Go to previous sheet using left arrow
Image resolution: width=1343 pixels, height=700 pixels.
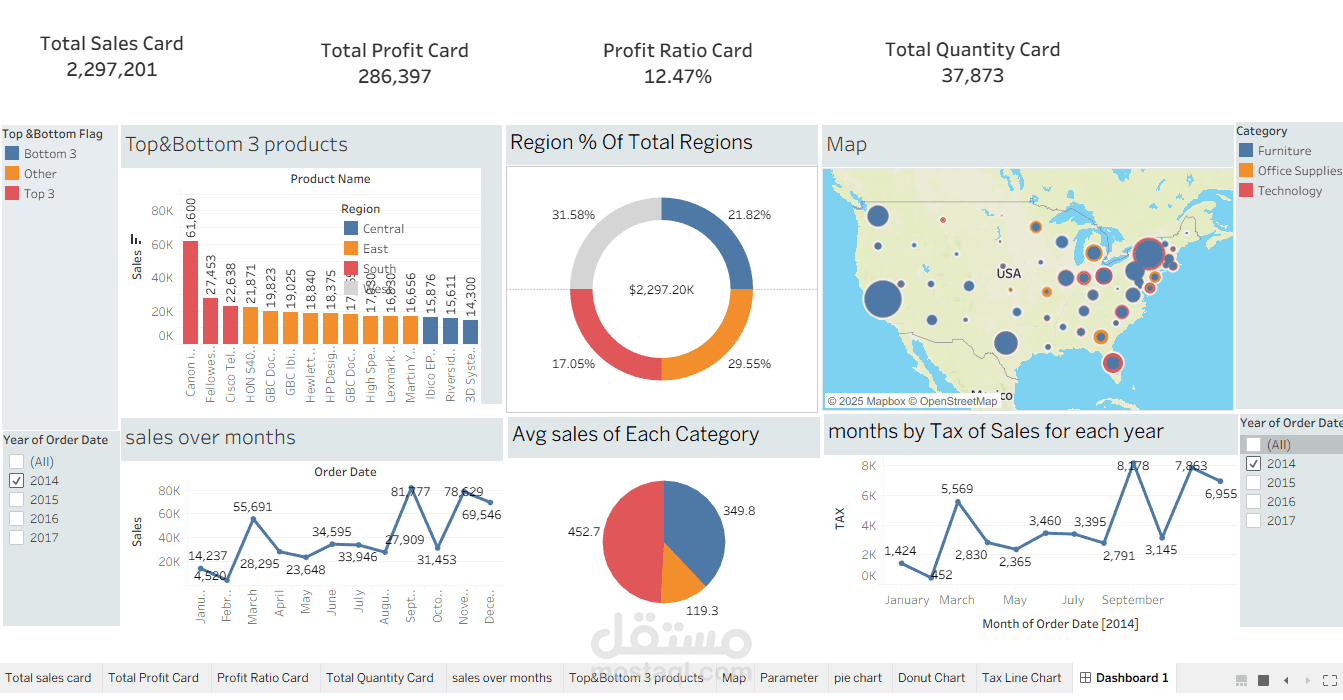(1286, 680)
